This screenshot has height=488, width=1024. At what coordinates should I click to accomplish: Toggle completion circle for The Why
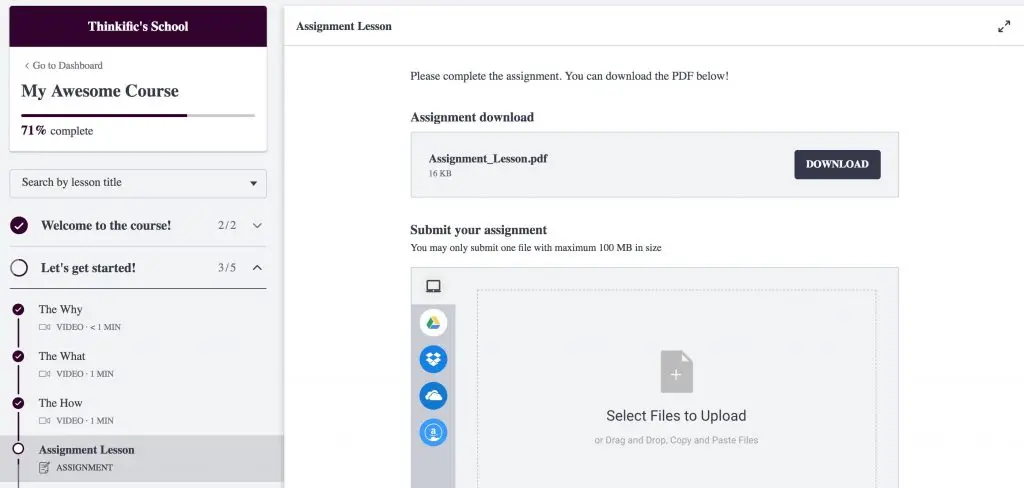click(18, 310)
